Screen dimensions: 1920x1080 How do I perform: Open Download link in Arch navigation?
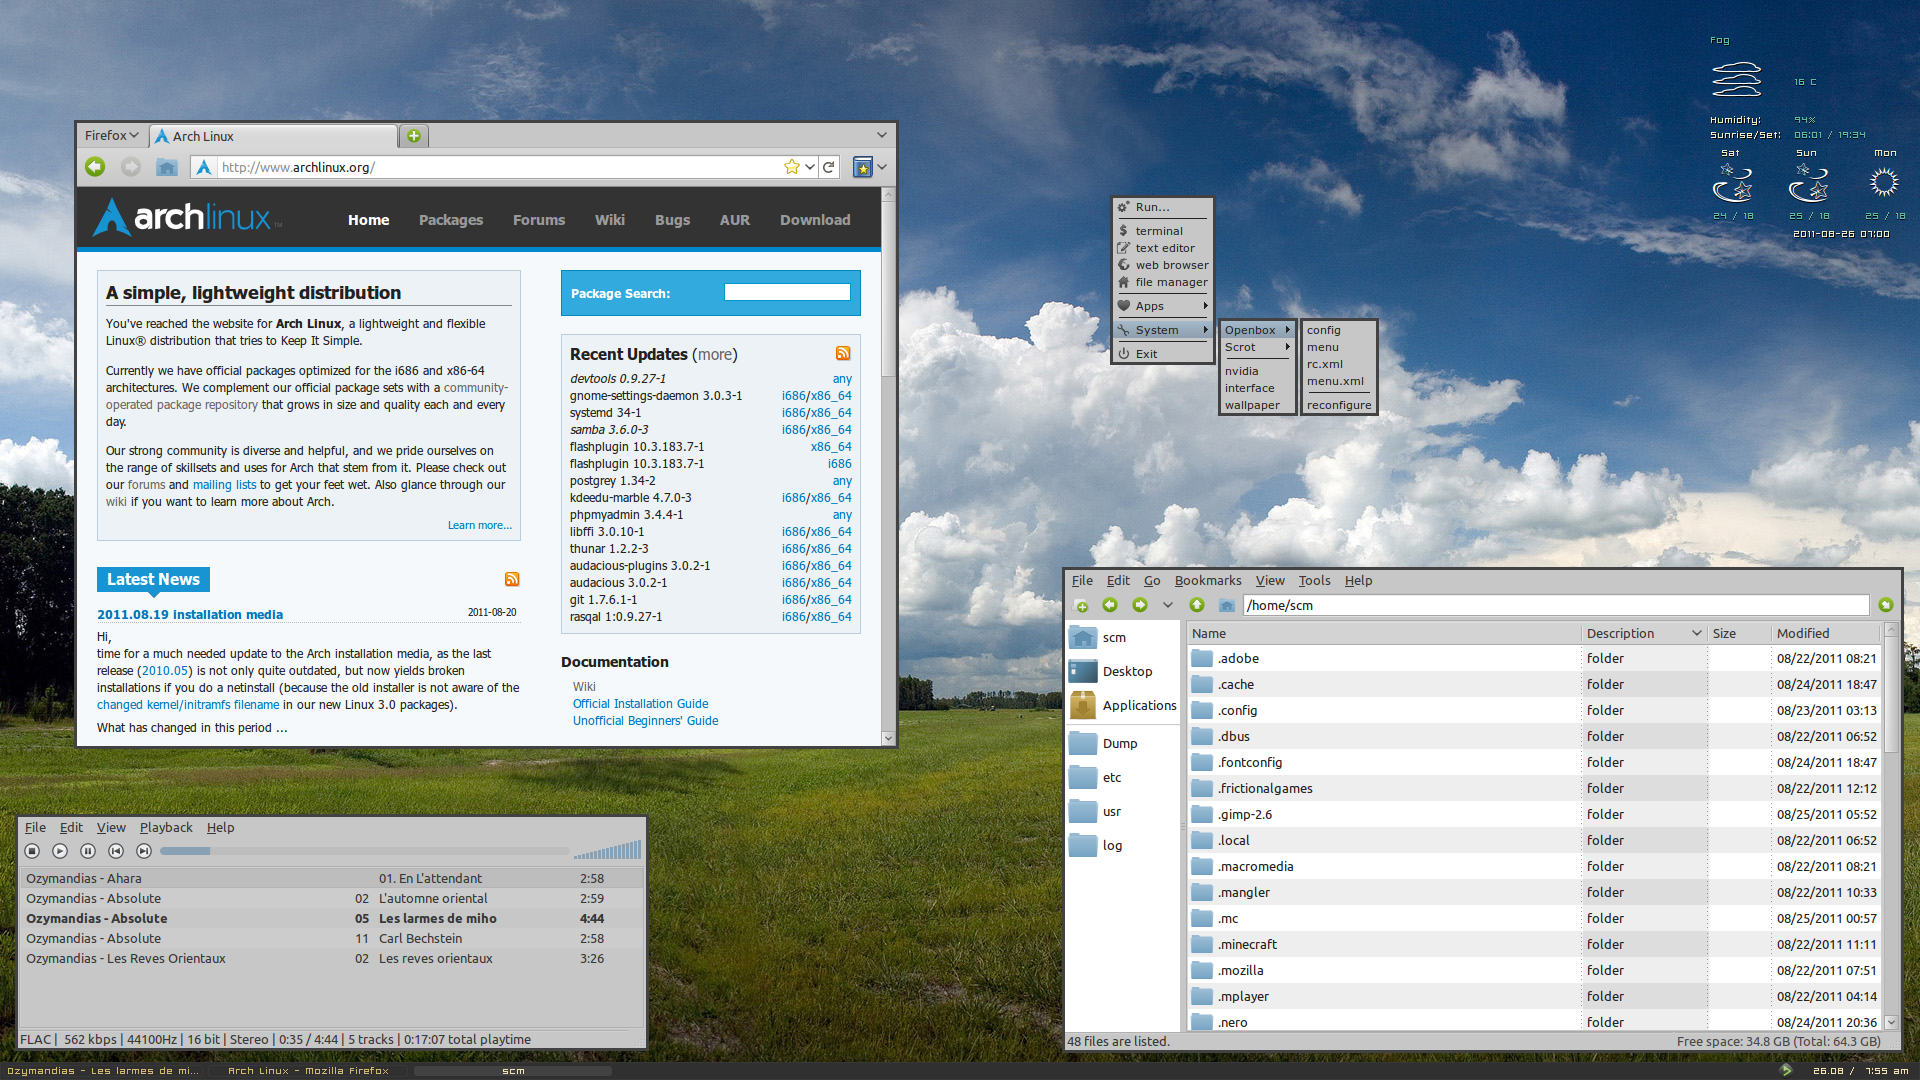point(815,220)
